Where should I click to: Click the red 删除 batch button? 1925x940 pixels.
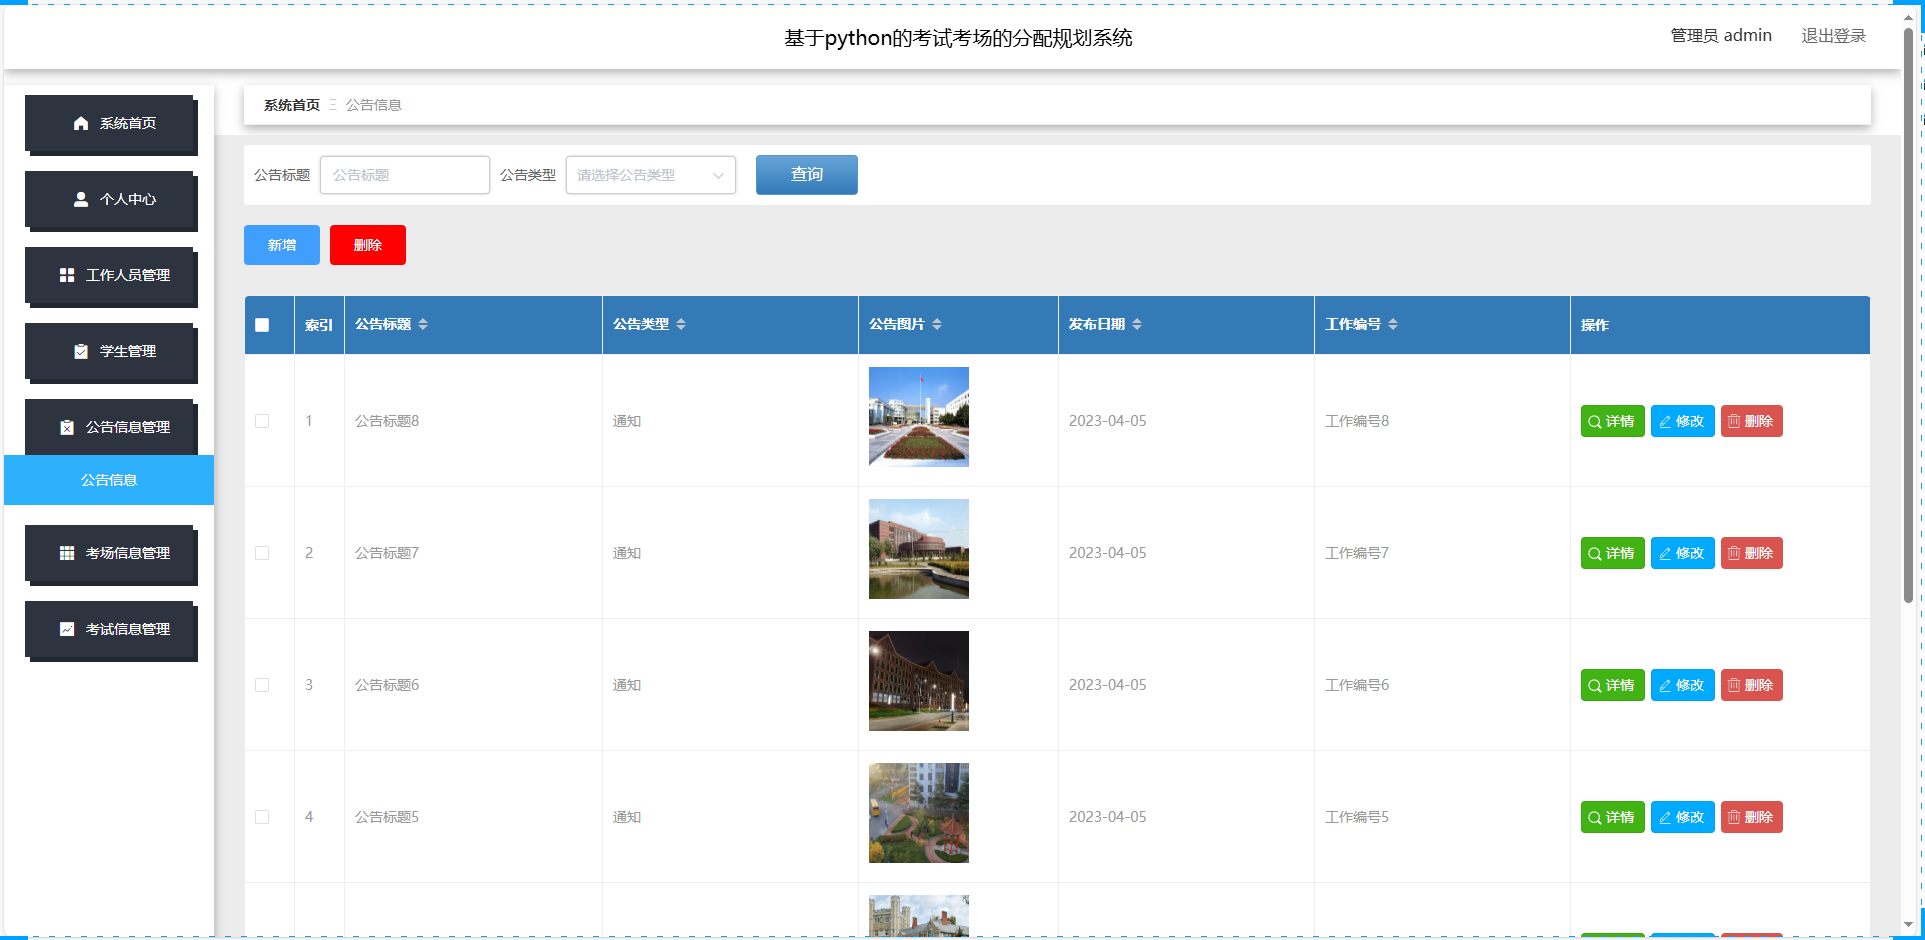point(368,245)
